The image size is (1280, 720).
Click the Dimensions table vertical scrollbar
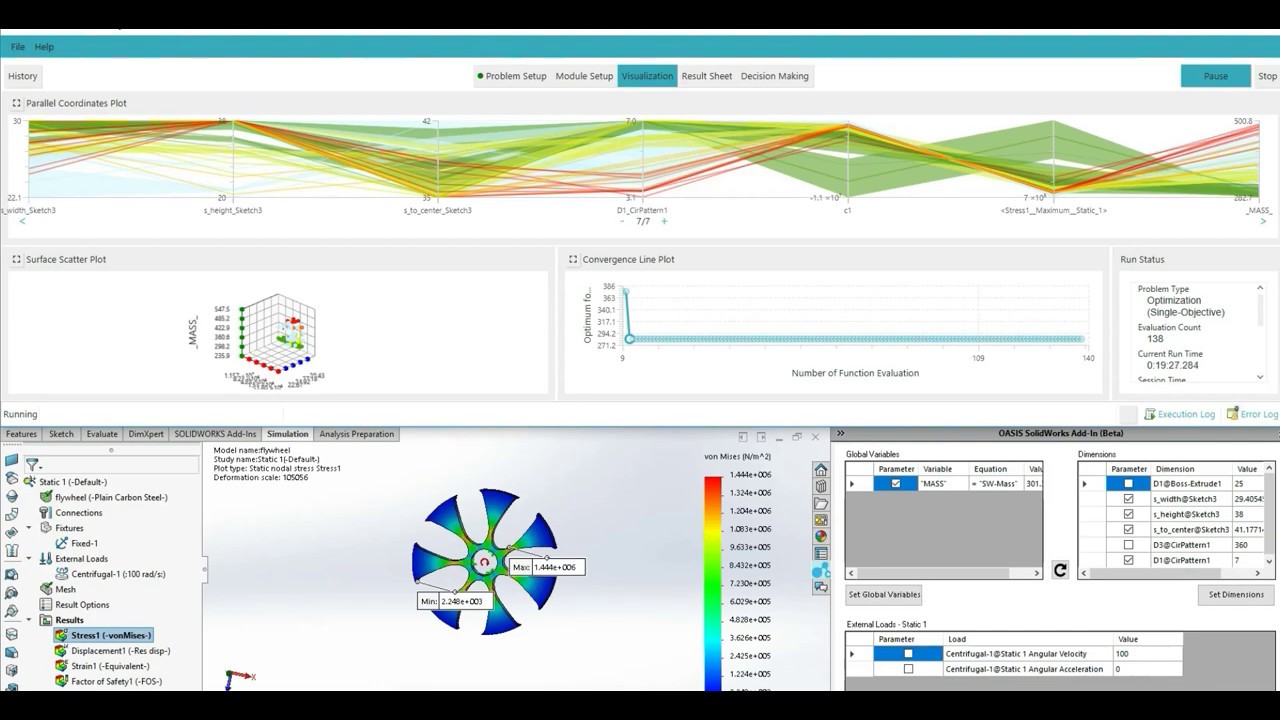click(1269, 515)
